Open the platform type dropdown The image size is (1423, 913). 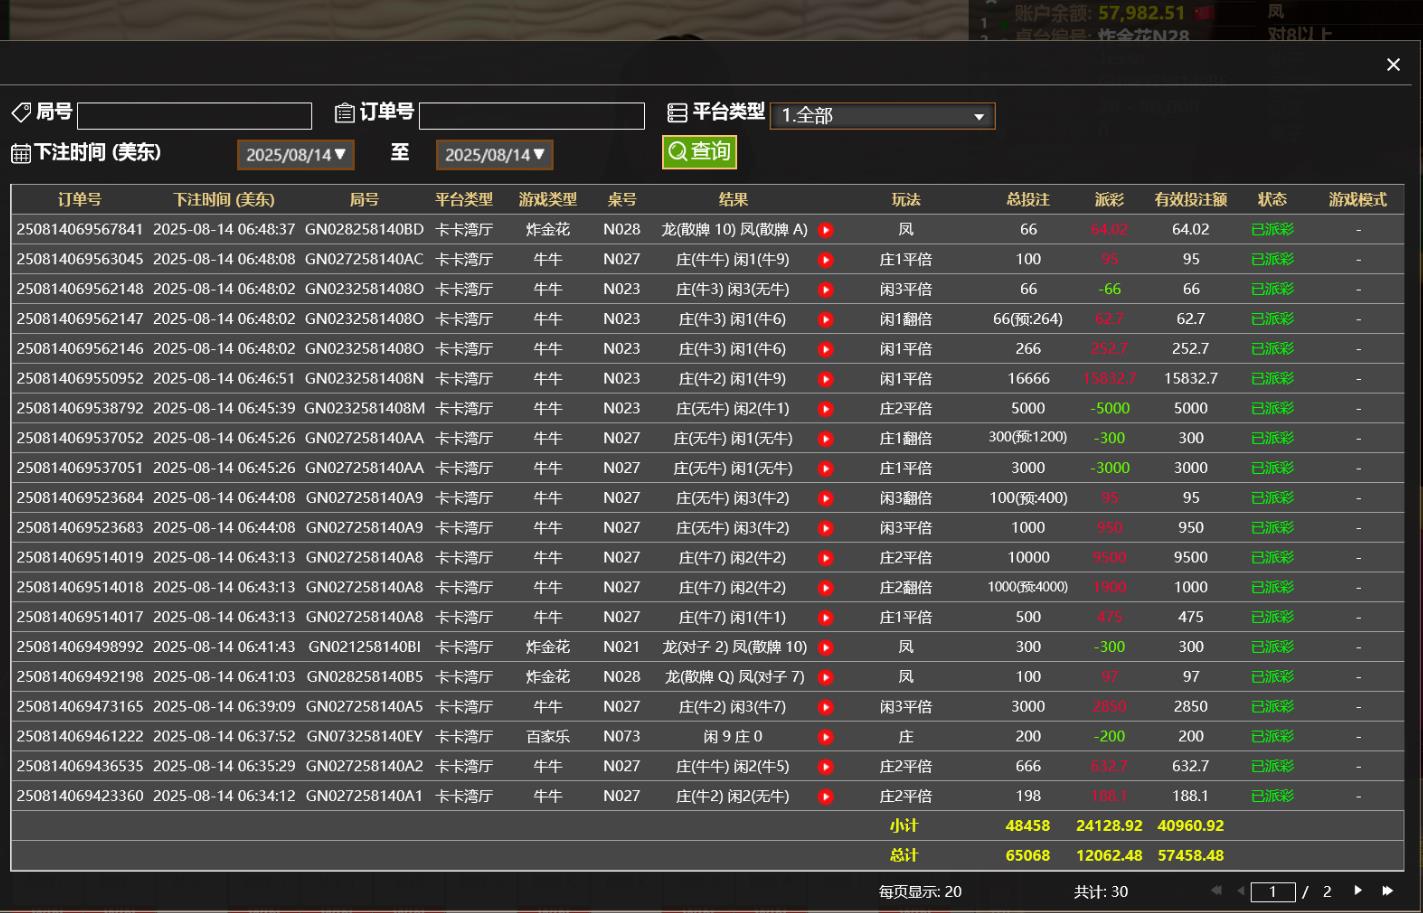pyautogui.click(x=882, y=116)
